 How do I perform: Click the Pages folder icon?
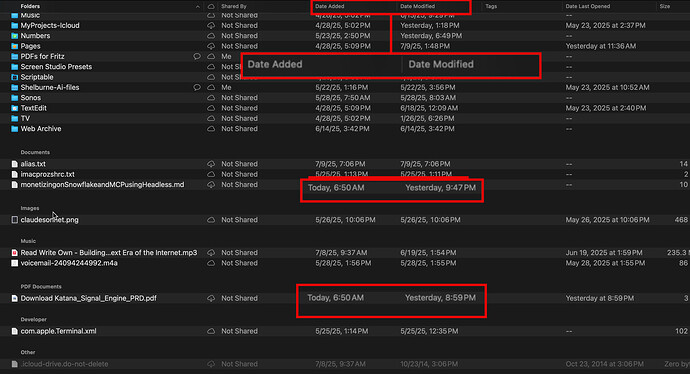[15, 46]
